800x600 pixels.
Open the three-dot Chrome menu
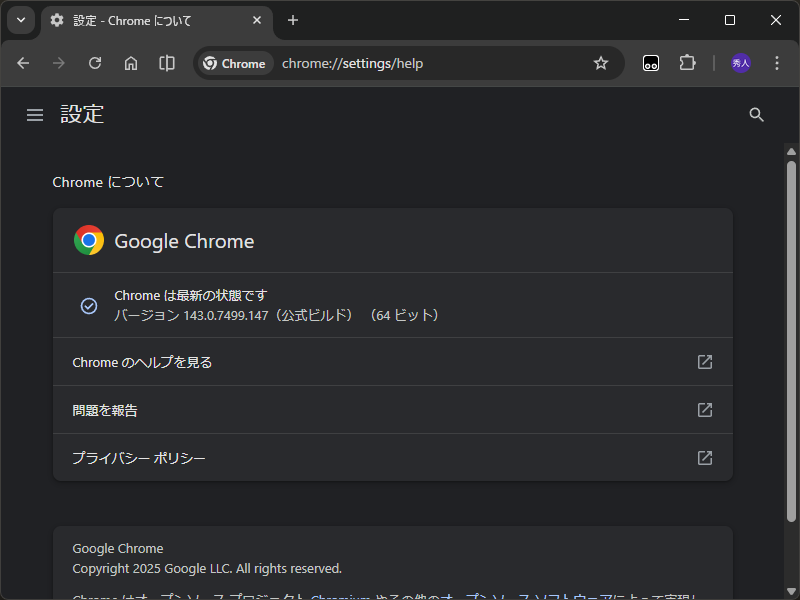tap(777, 63)
